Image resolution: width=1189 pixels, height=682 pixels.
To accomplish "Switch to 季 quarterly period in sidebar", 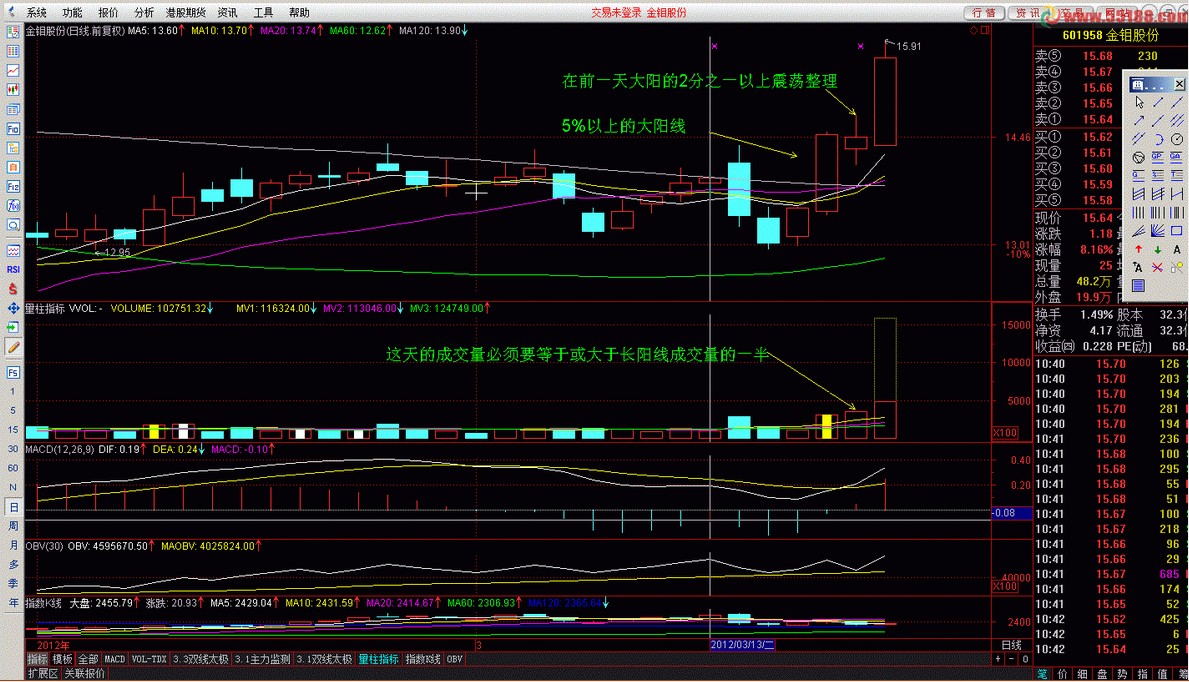I will (x=13, y=583).
